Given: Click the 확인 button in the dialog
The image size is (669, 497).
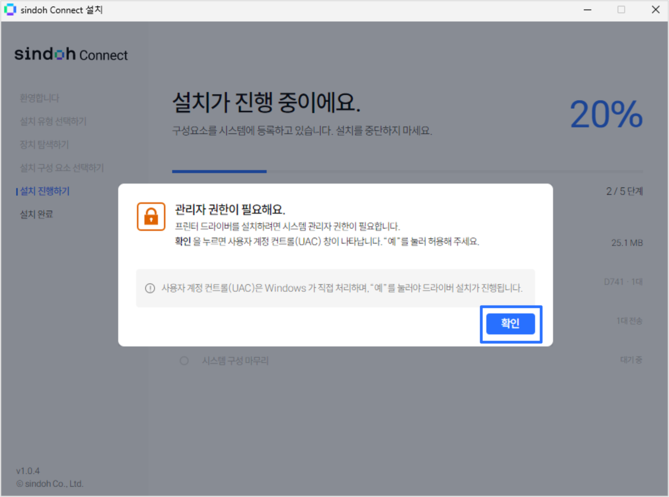Looking at the screenshot, I should click(510, 324).
